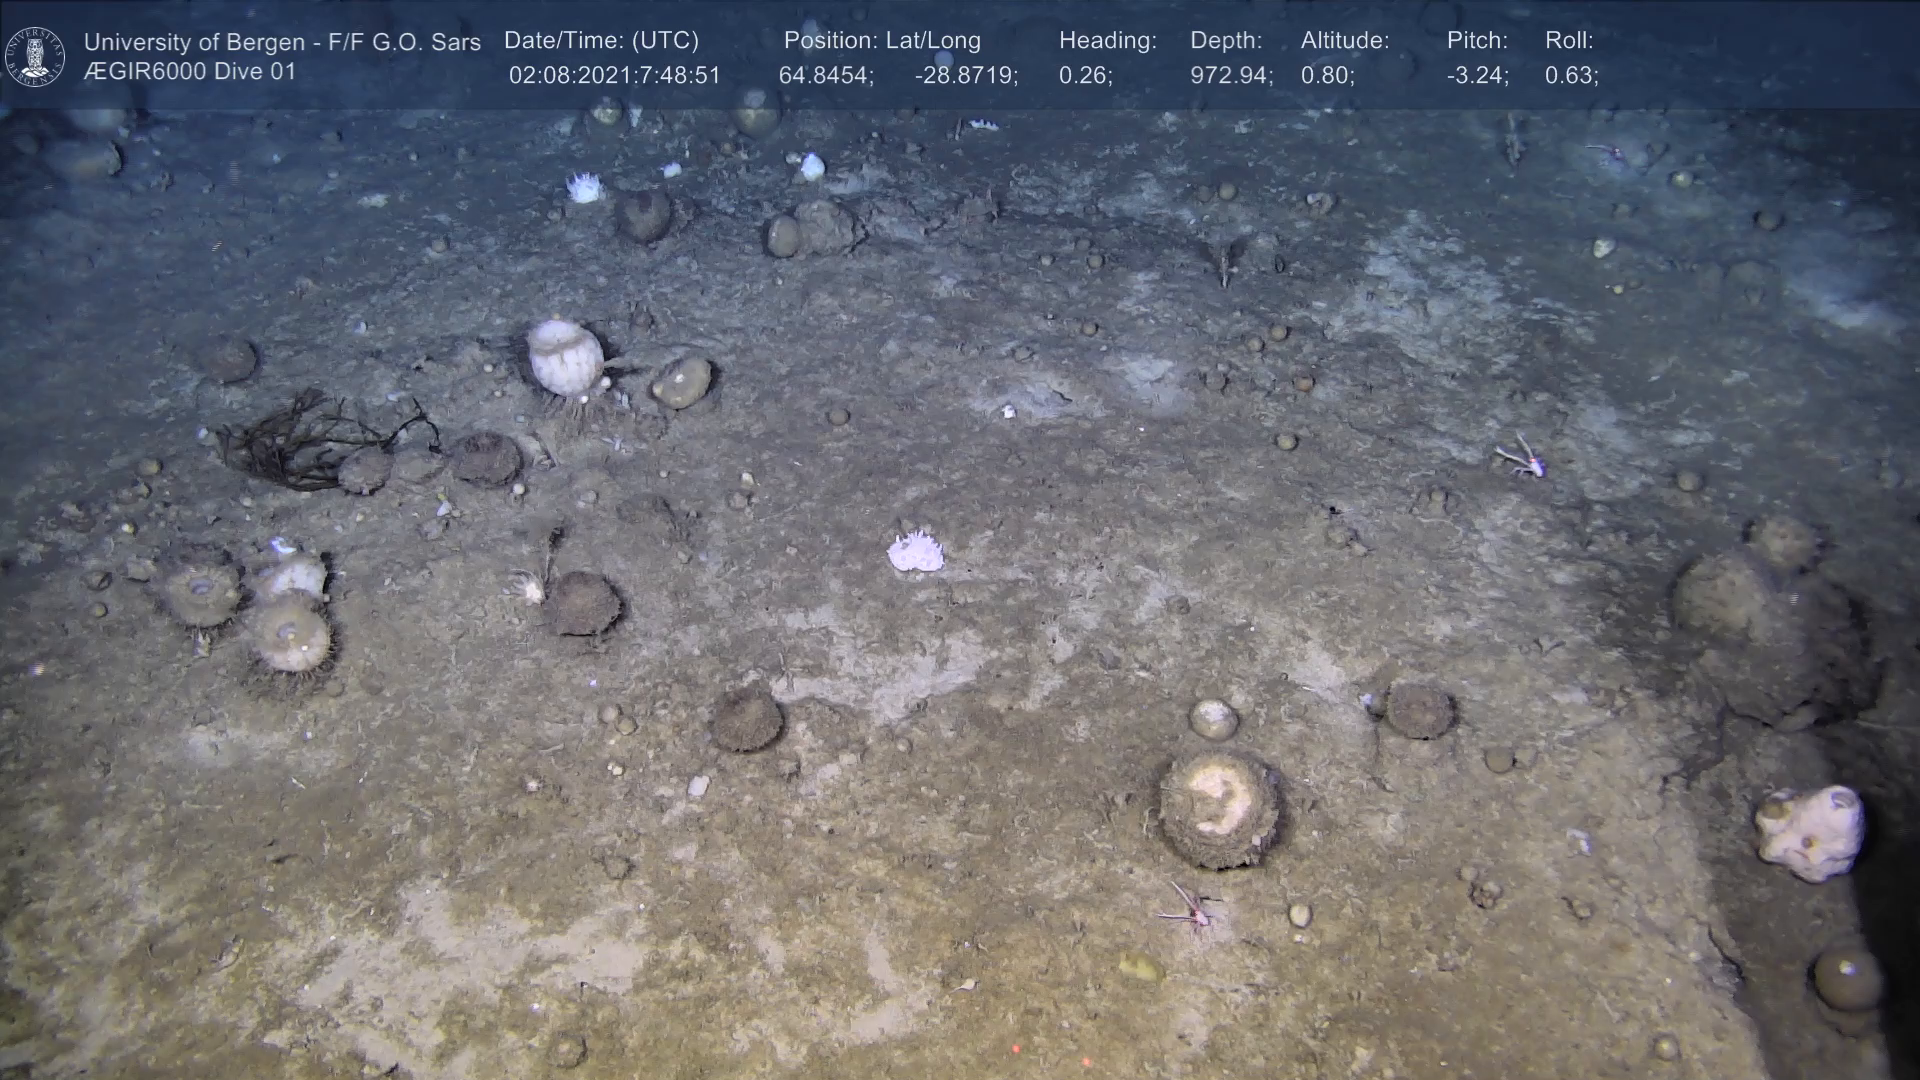Click the 'Heading:' label
Viewport: 1920px width, 1080px height.
(x=1107, y=41)
